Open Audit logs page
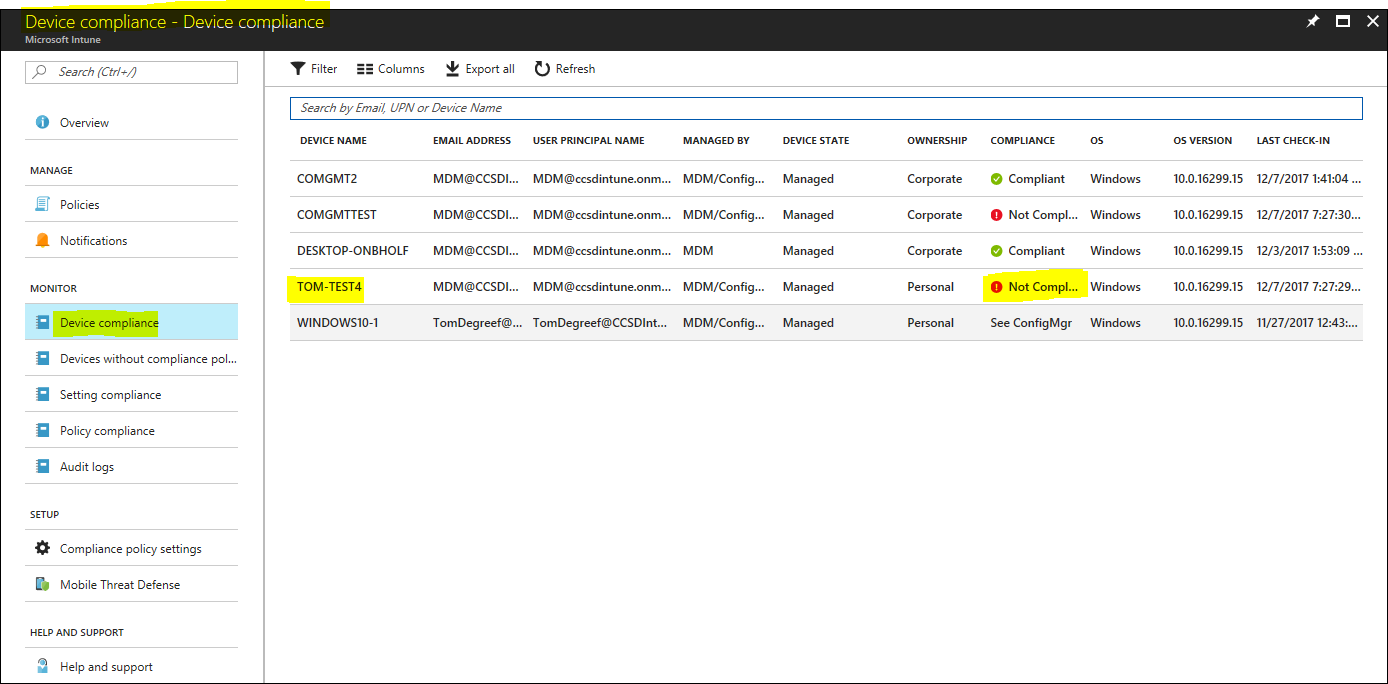This screenshot has height=684, width=1388. tap(131, 466)
